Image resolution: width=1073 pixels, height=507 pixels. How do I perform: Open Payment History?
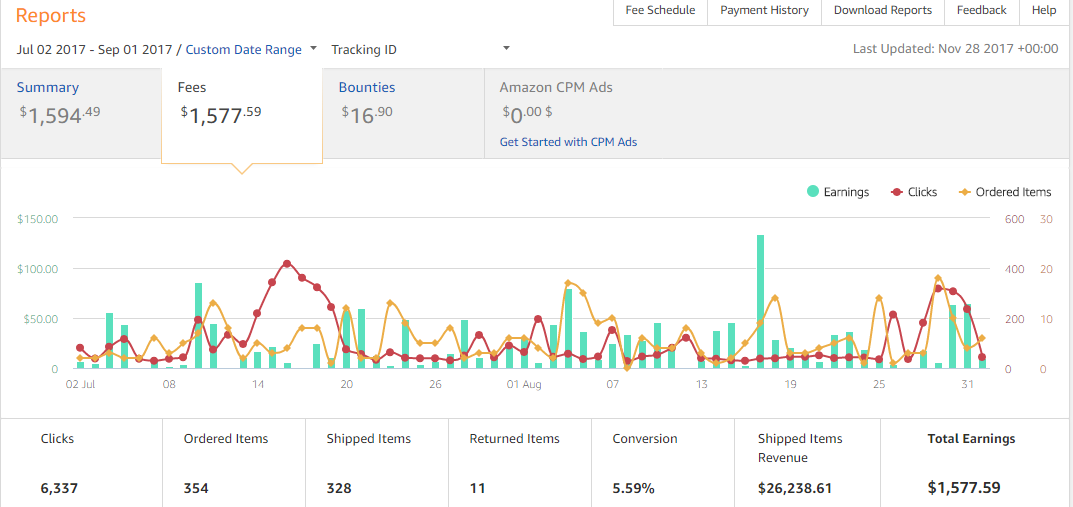pyautogui.click(x=764, y=10)
